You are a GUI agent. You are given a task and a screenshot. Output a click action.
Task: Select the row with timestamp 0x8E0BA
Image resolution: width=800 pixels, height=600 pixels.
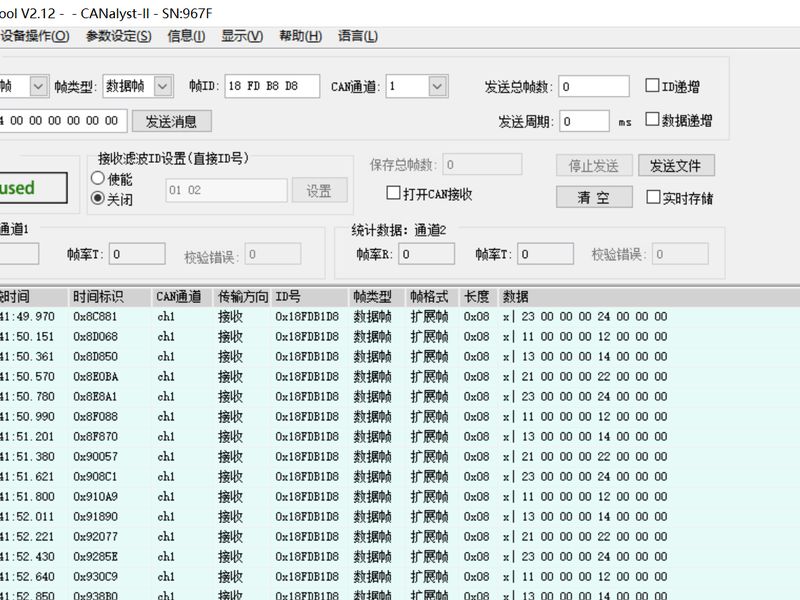coord(400,377)
